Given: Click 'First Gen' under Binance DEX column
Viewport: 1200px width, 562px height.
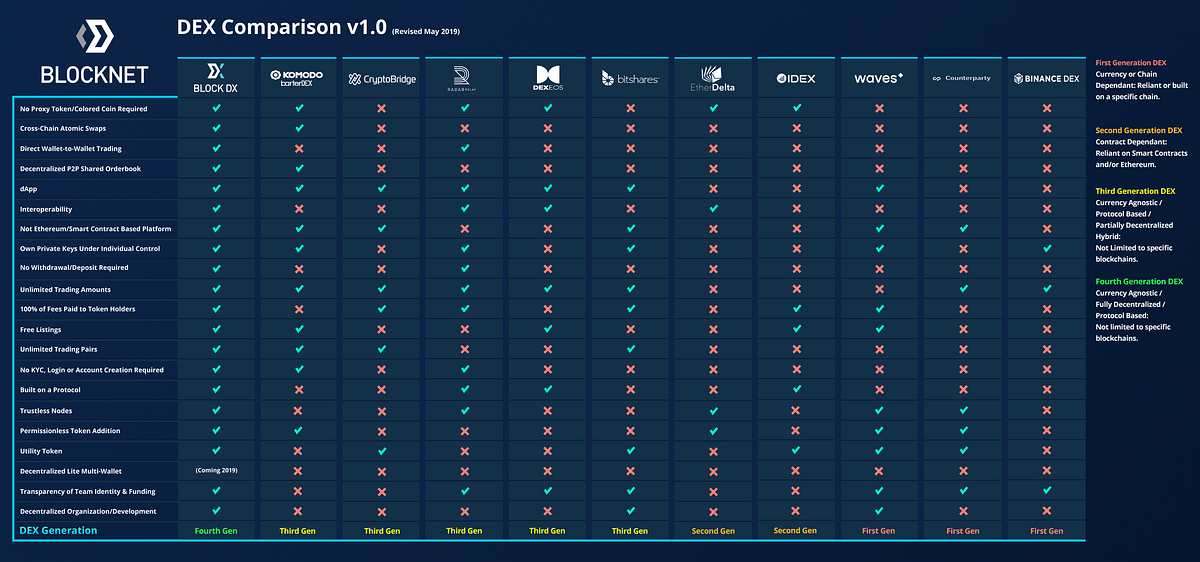Looking at the screenshot, I should 1045,531.
